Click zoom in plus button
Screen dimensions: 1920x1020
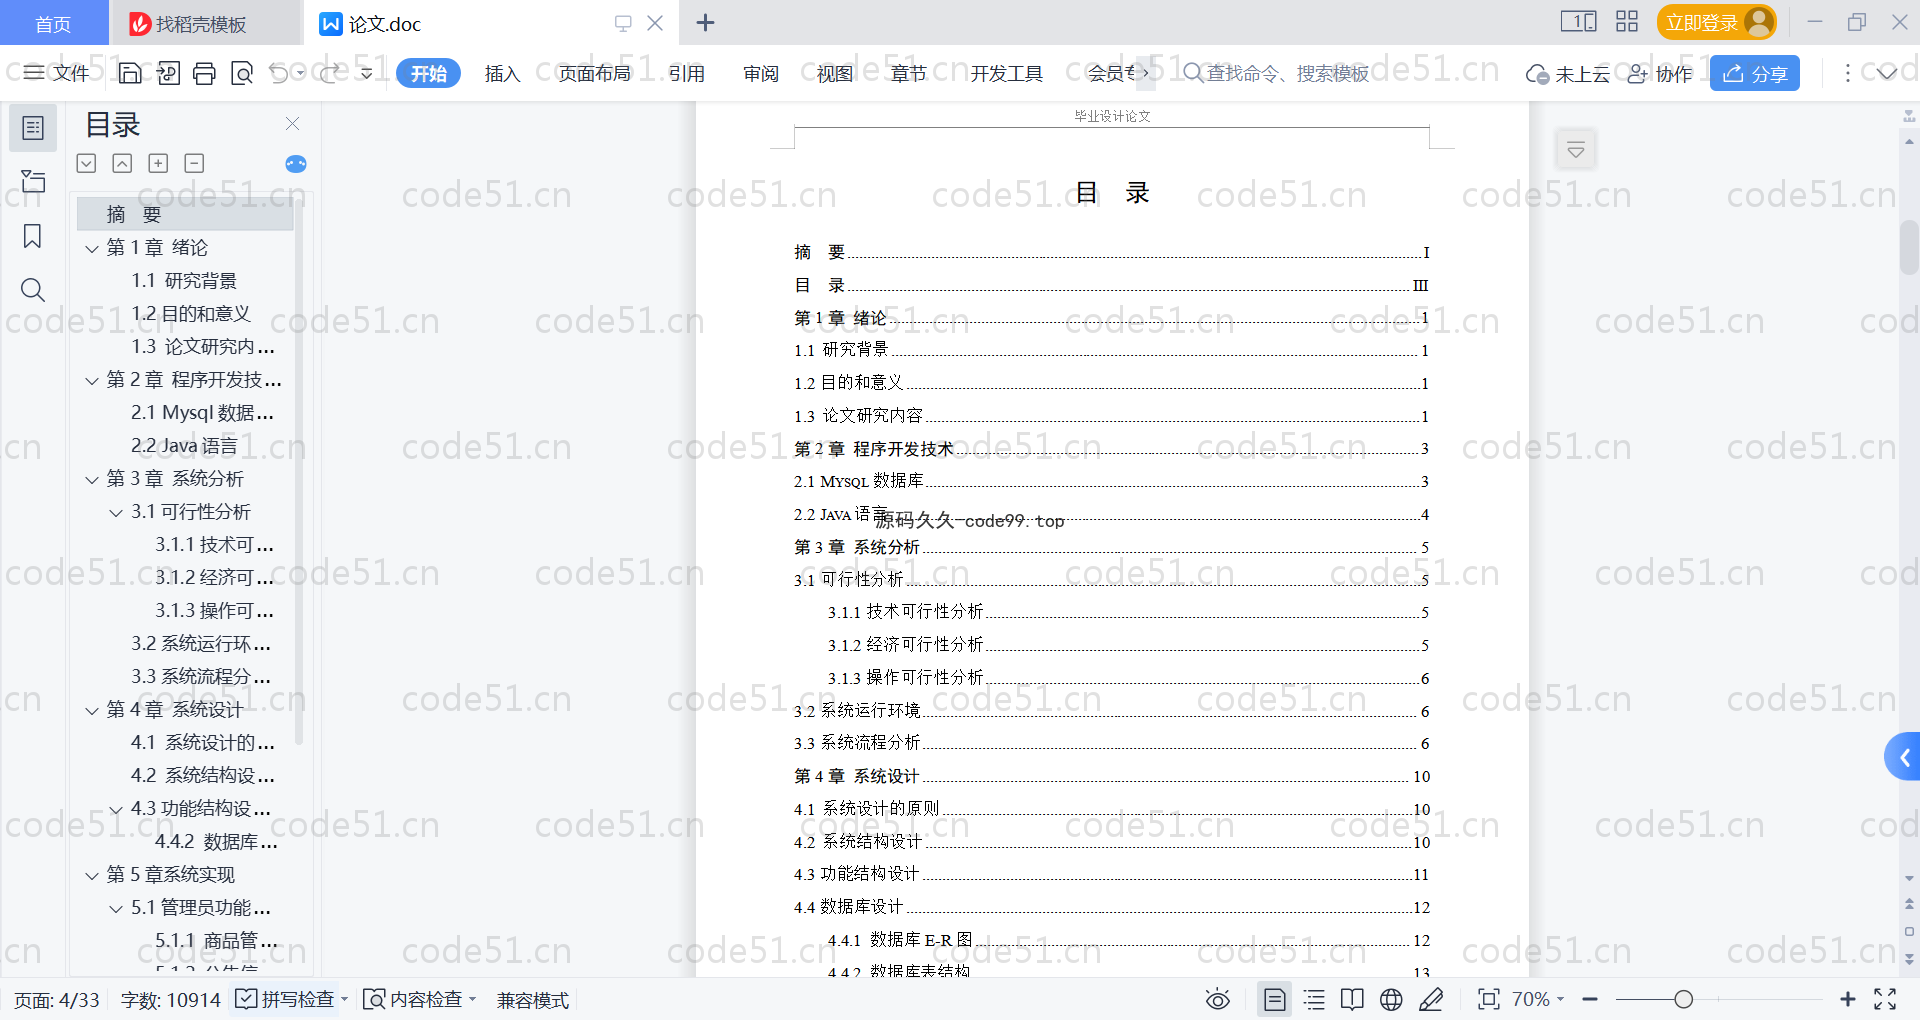(1848, 999)
